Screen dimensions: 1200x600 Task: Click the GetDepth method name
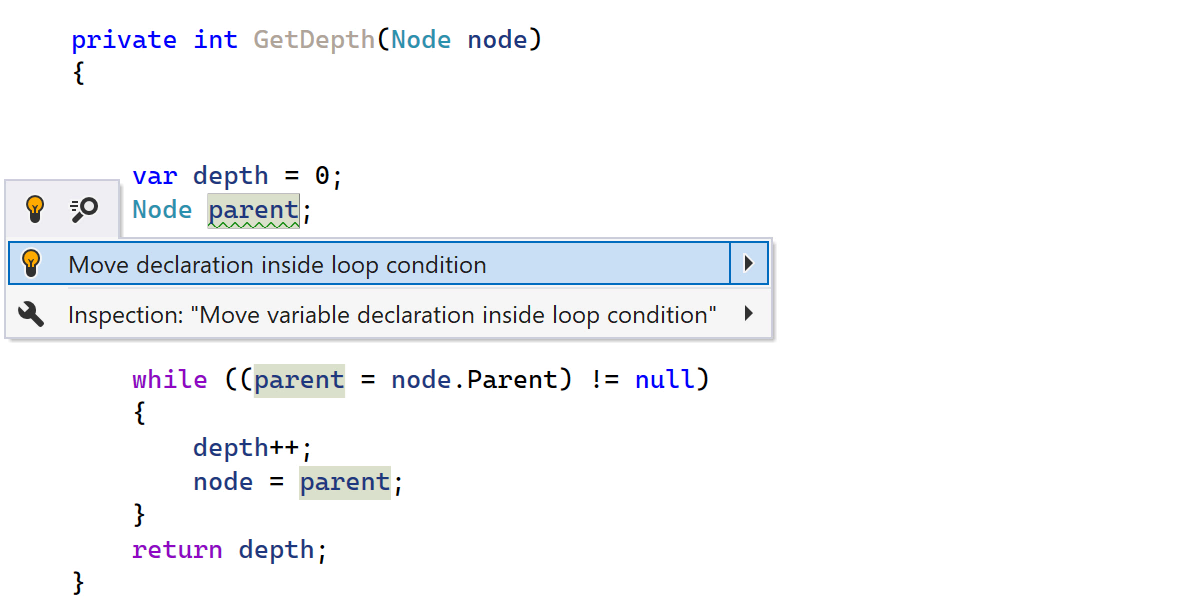314,40
